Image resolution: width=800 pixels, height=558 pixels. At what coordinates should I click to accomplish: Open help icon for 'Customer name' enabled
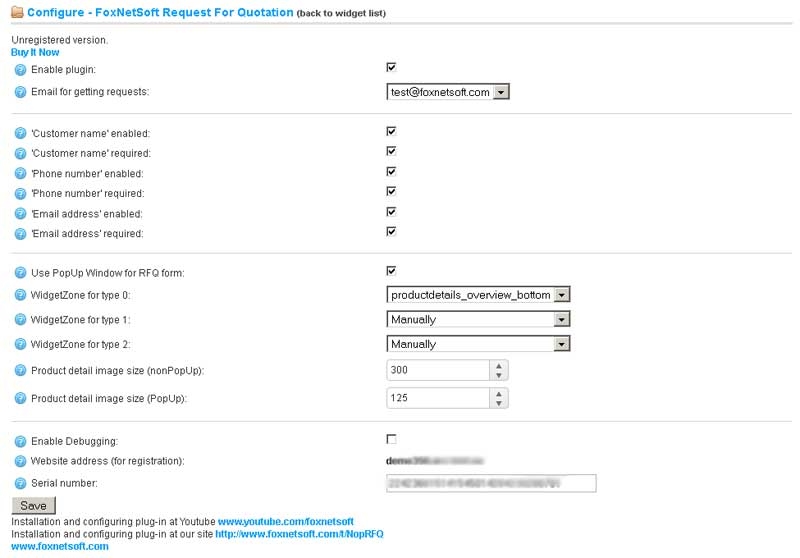[x=20, y=134]
